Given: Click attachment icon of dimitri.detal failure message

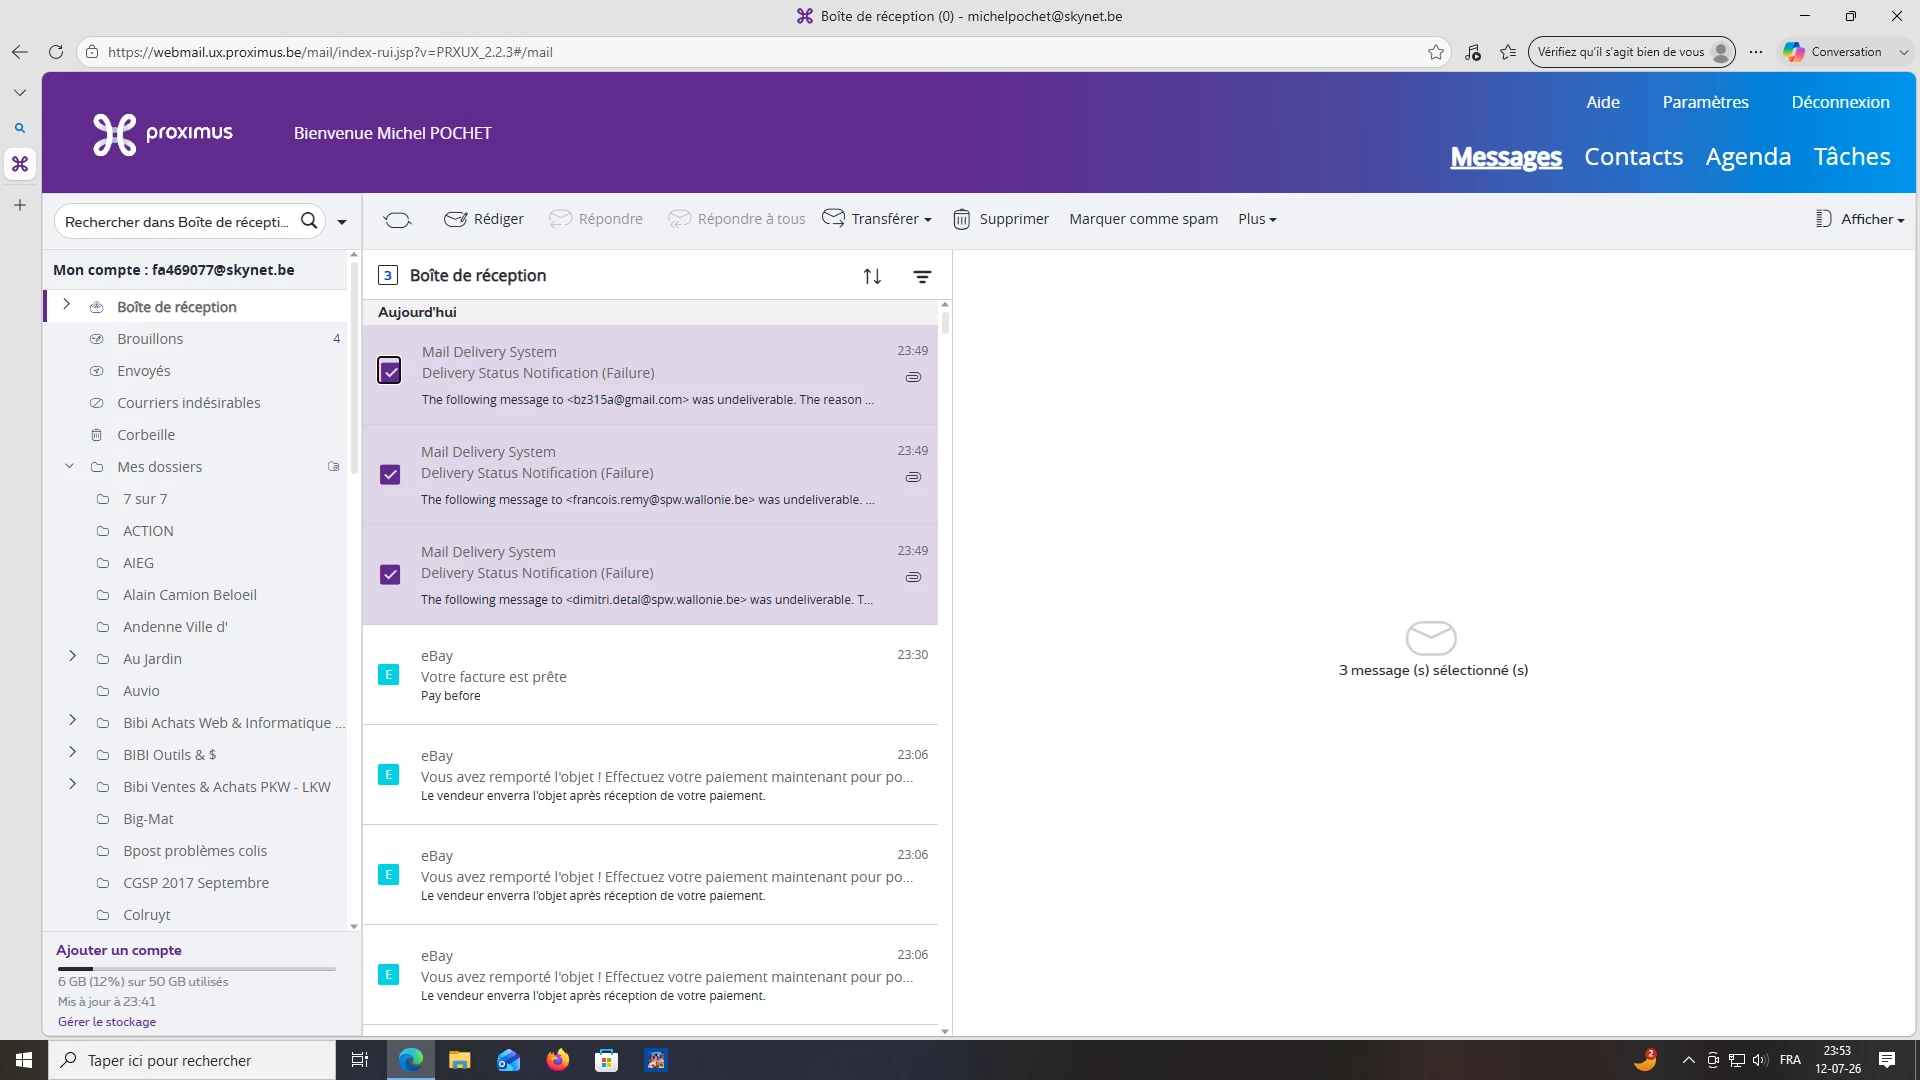Looking at the screenshot, I should (913, 577).
